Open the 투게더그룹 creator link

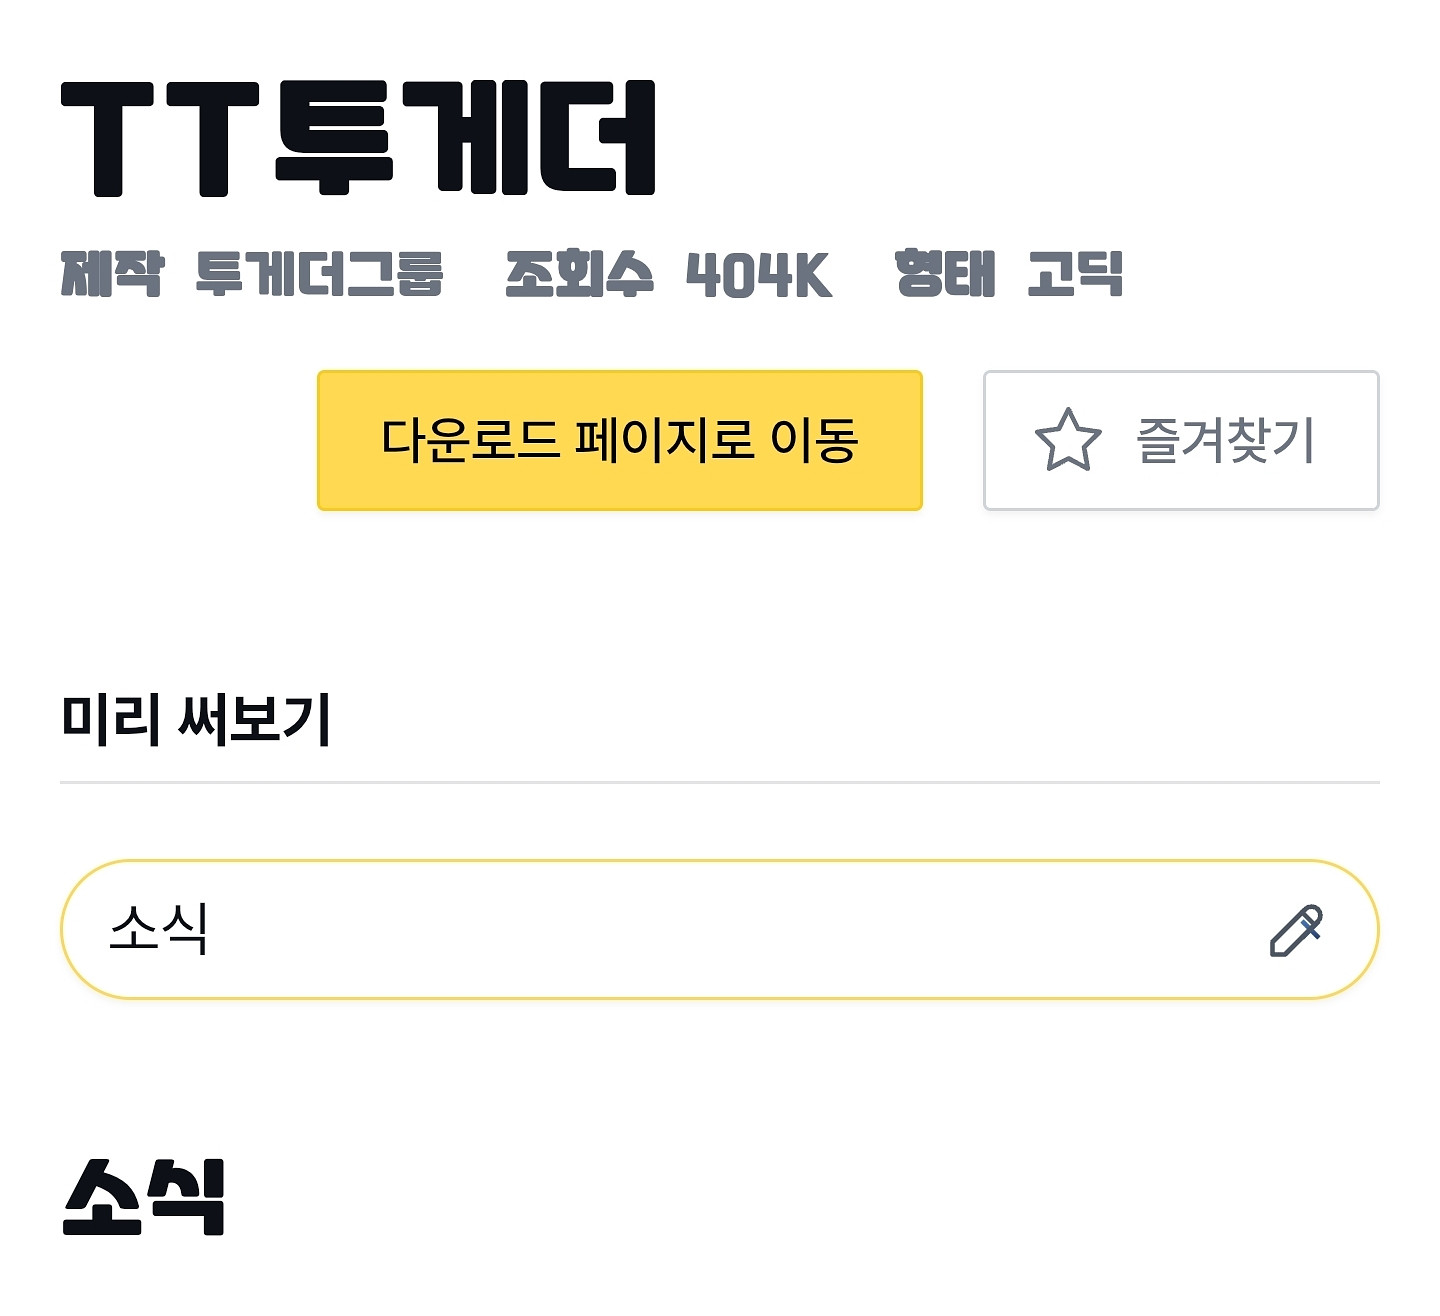pyautogui.click(x=319, y=274)
